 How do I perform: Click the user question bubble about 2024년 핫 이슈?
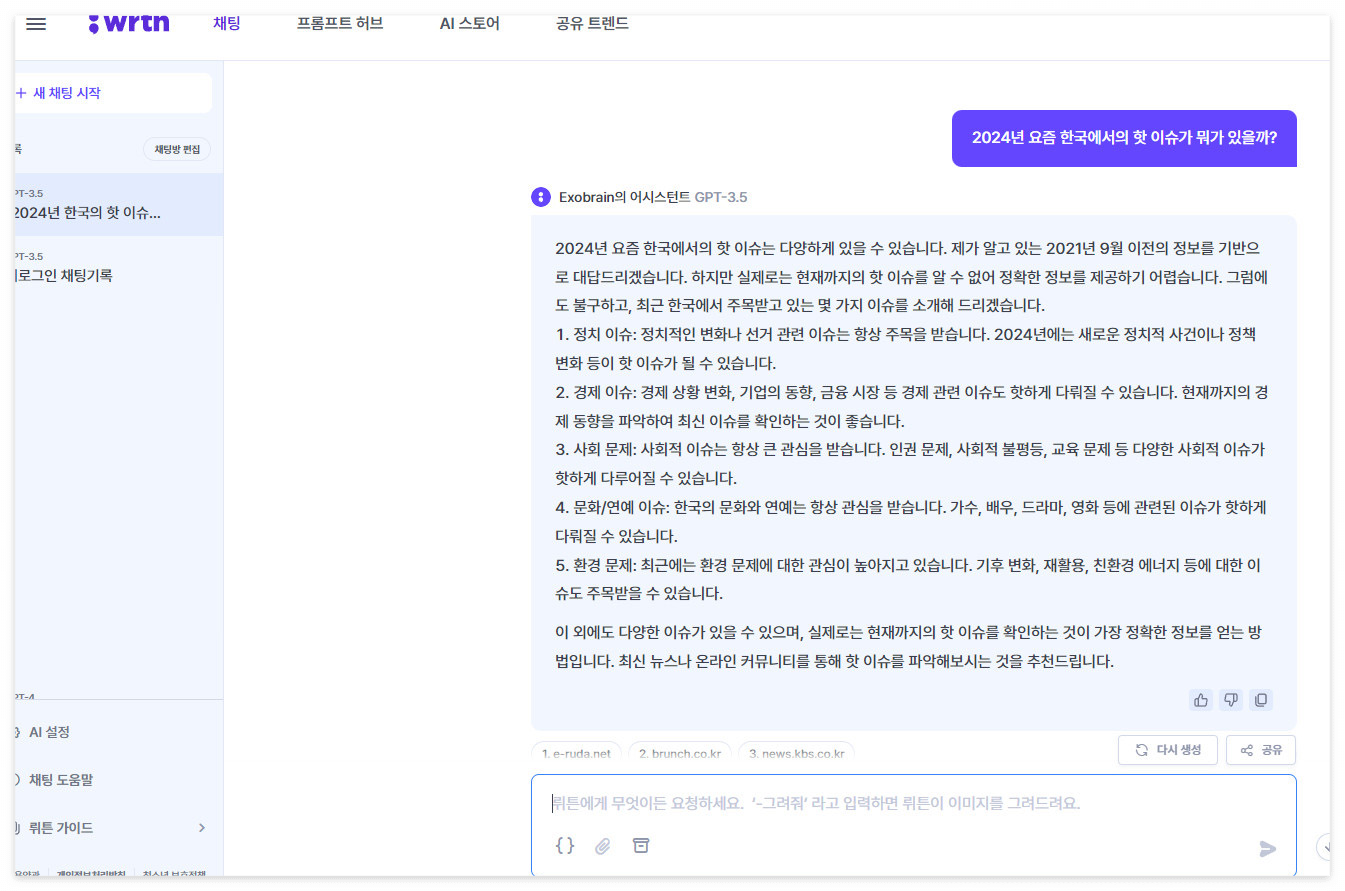click(x=1124, y=138)
